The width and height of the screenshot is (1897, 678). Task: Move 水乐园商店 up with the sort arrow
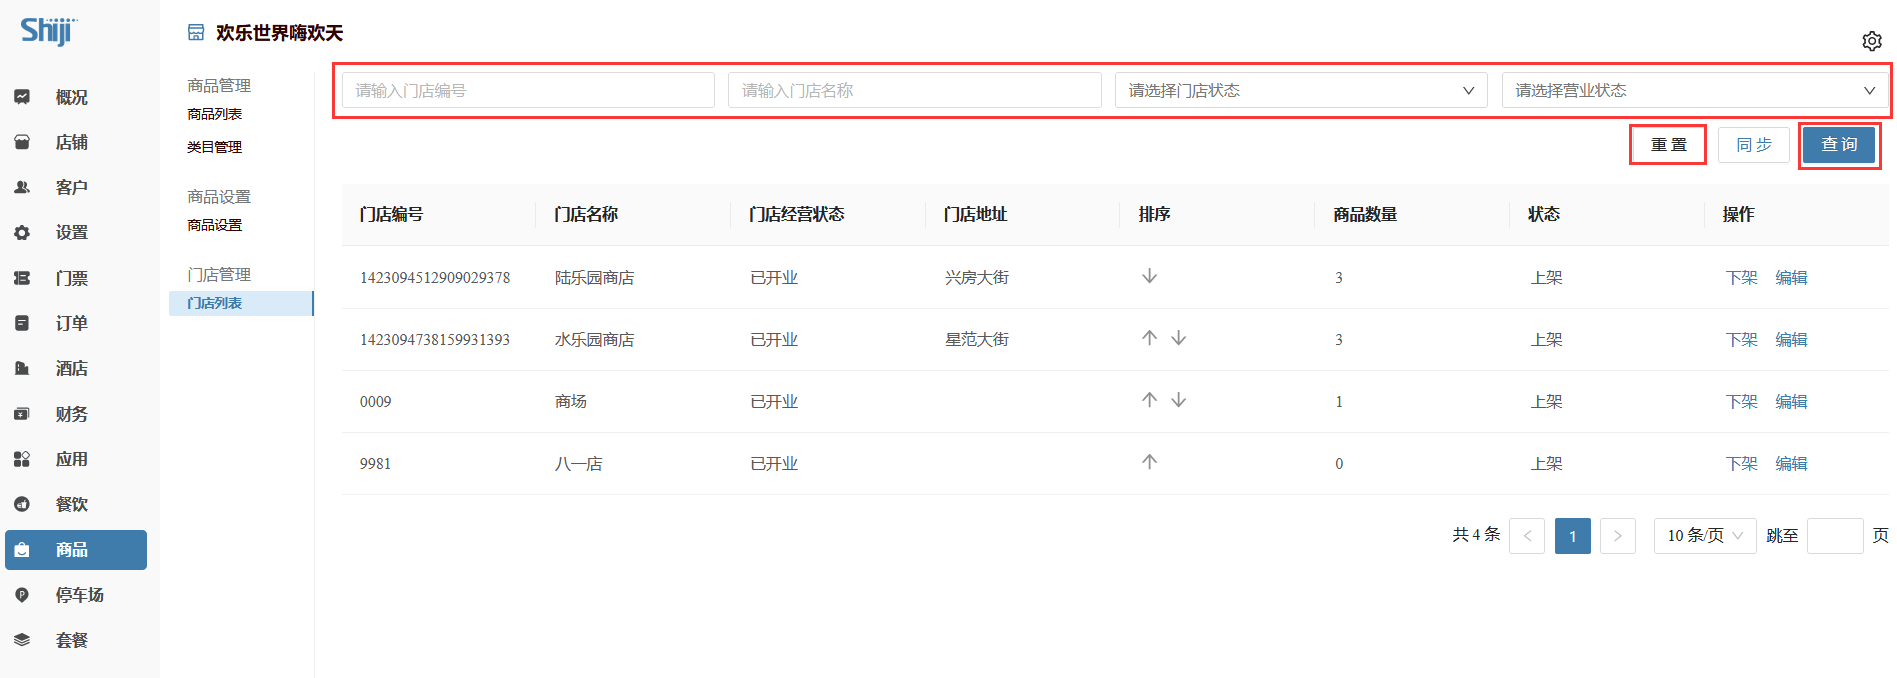click(1149, 338)
